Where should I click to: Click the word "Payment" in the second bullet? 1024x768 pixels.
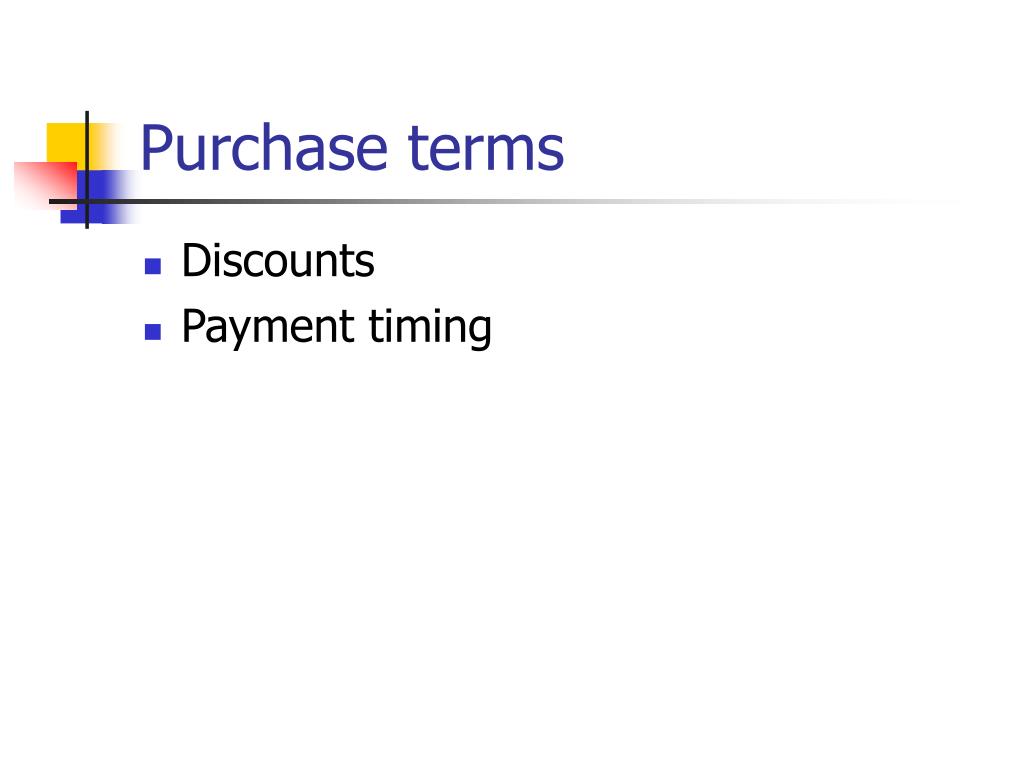coord(268,328)
